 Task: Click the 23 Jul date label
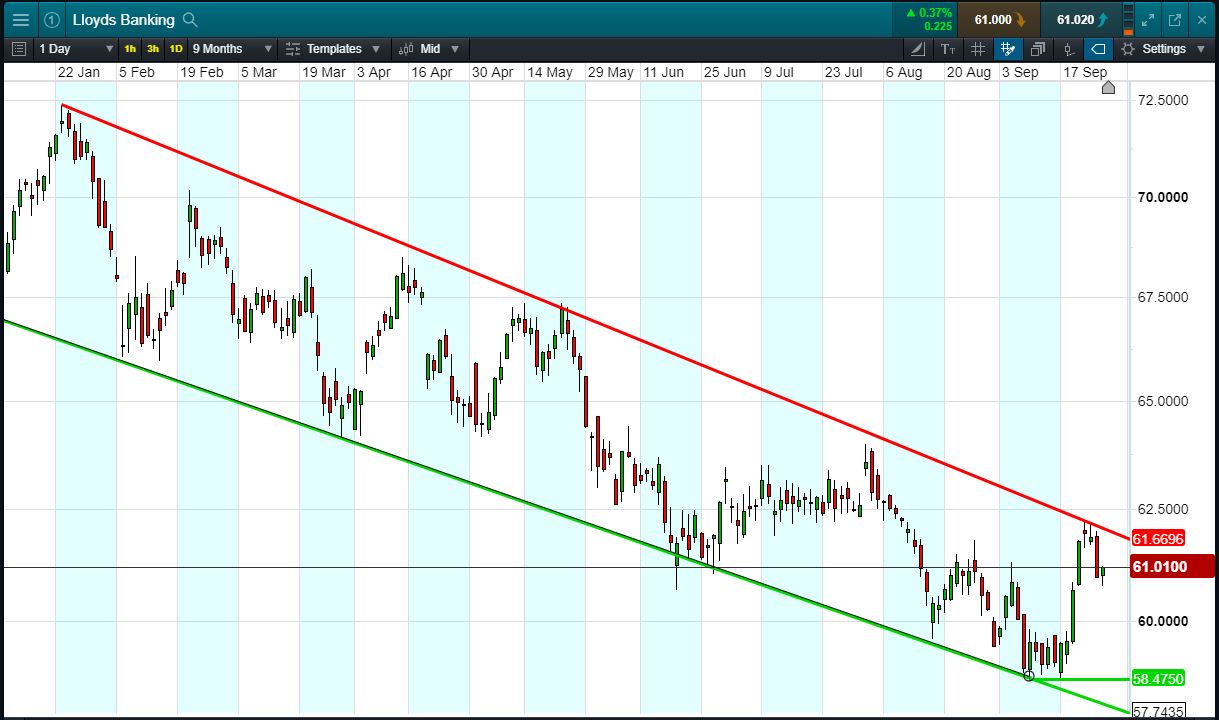pos(844,72)
